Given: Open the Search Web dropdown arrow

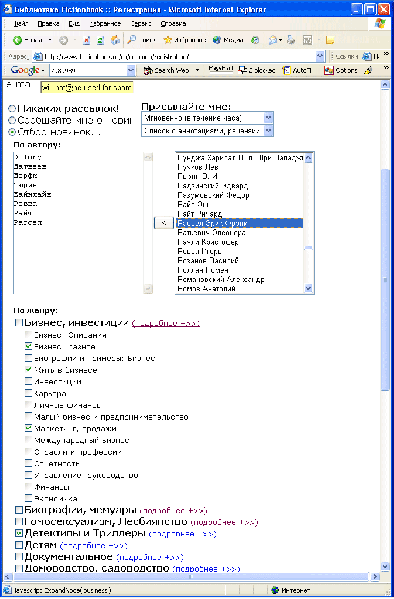Looking at the screenshot, I should coord(198,70).
